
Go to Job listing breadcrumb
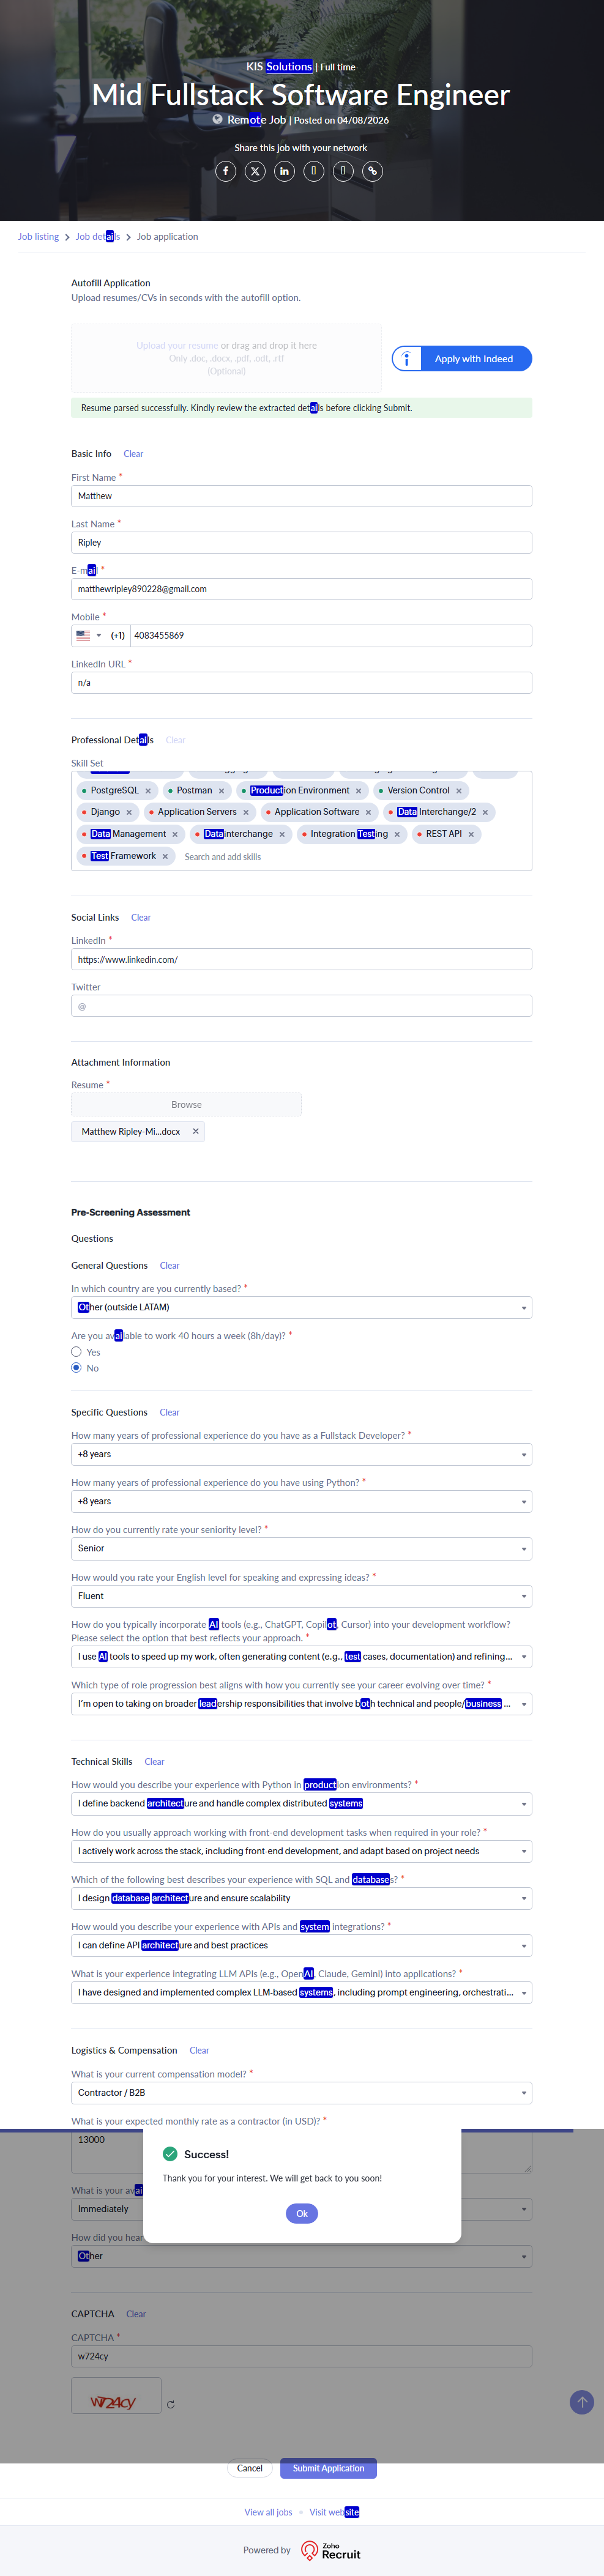(x=38, y=237)
